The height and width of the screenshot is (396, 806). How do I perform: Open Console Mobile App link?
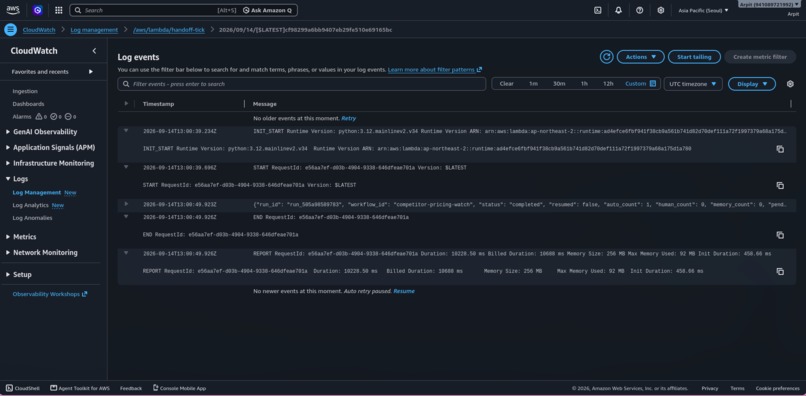[x=179, y=388]
